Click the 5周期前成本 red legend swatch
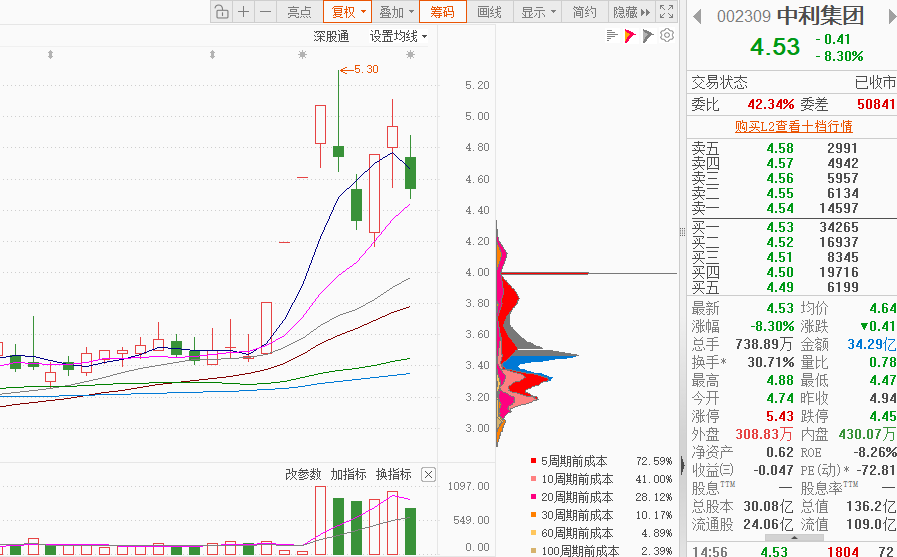The image size is (897, 557). click(534, 461)
